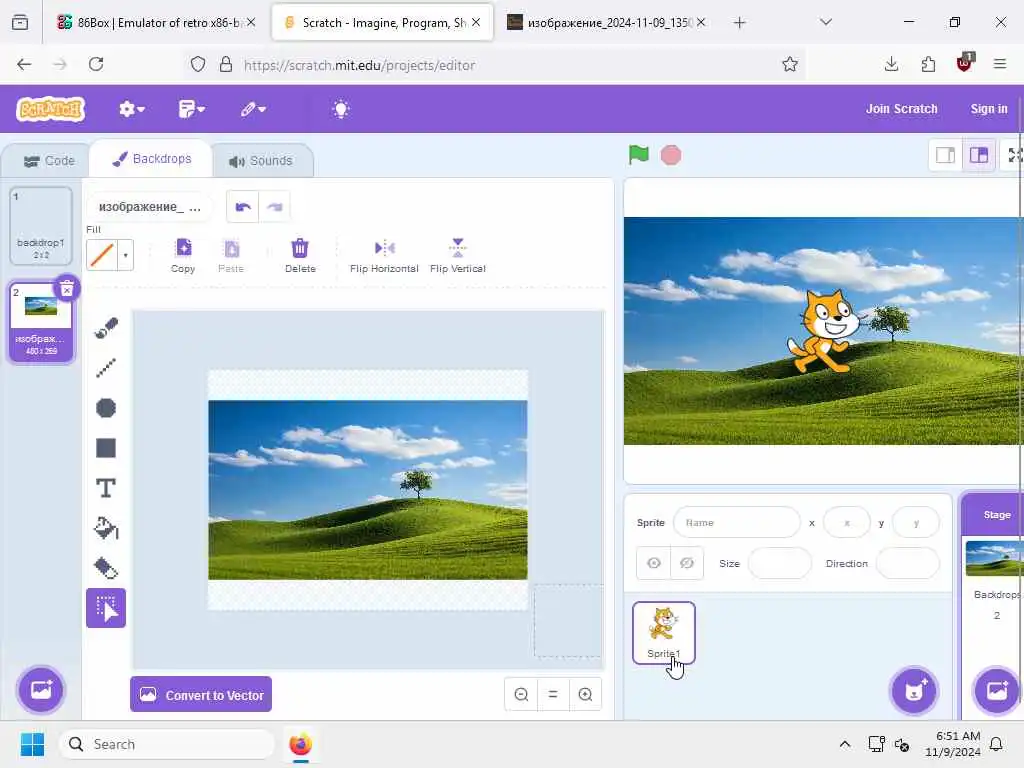Flip the image vertically

tap(458, 256)
